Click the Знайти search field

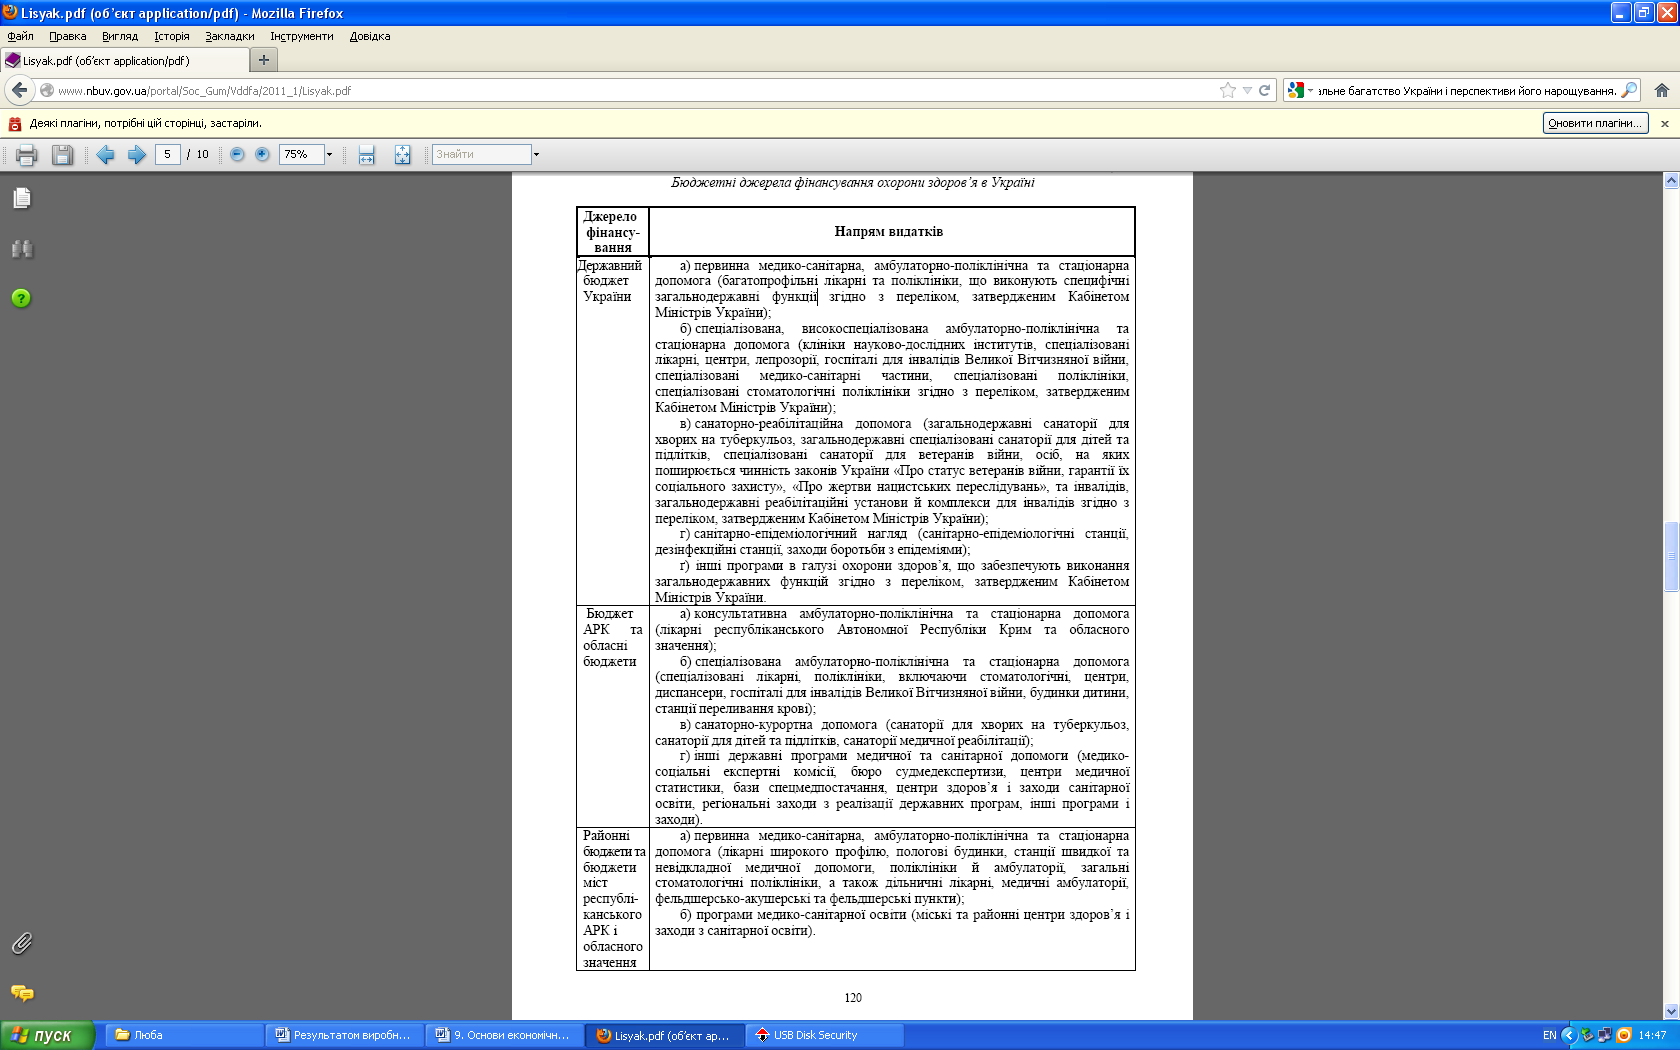tap(481, 154)
